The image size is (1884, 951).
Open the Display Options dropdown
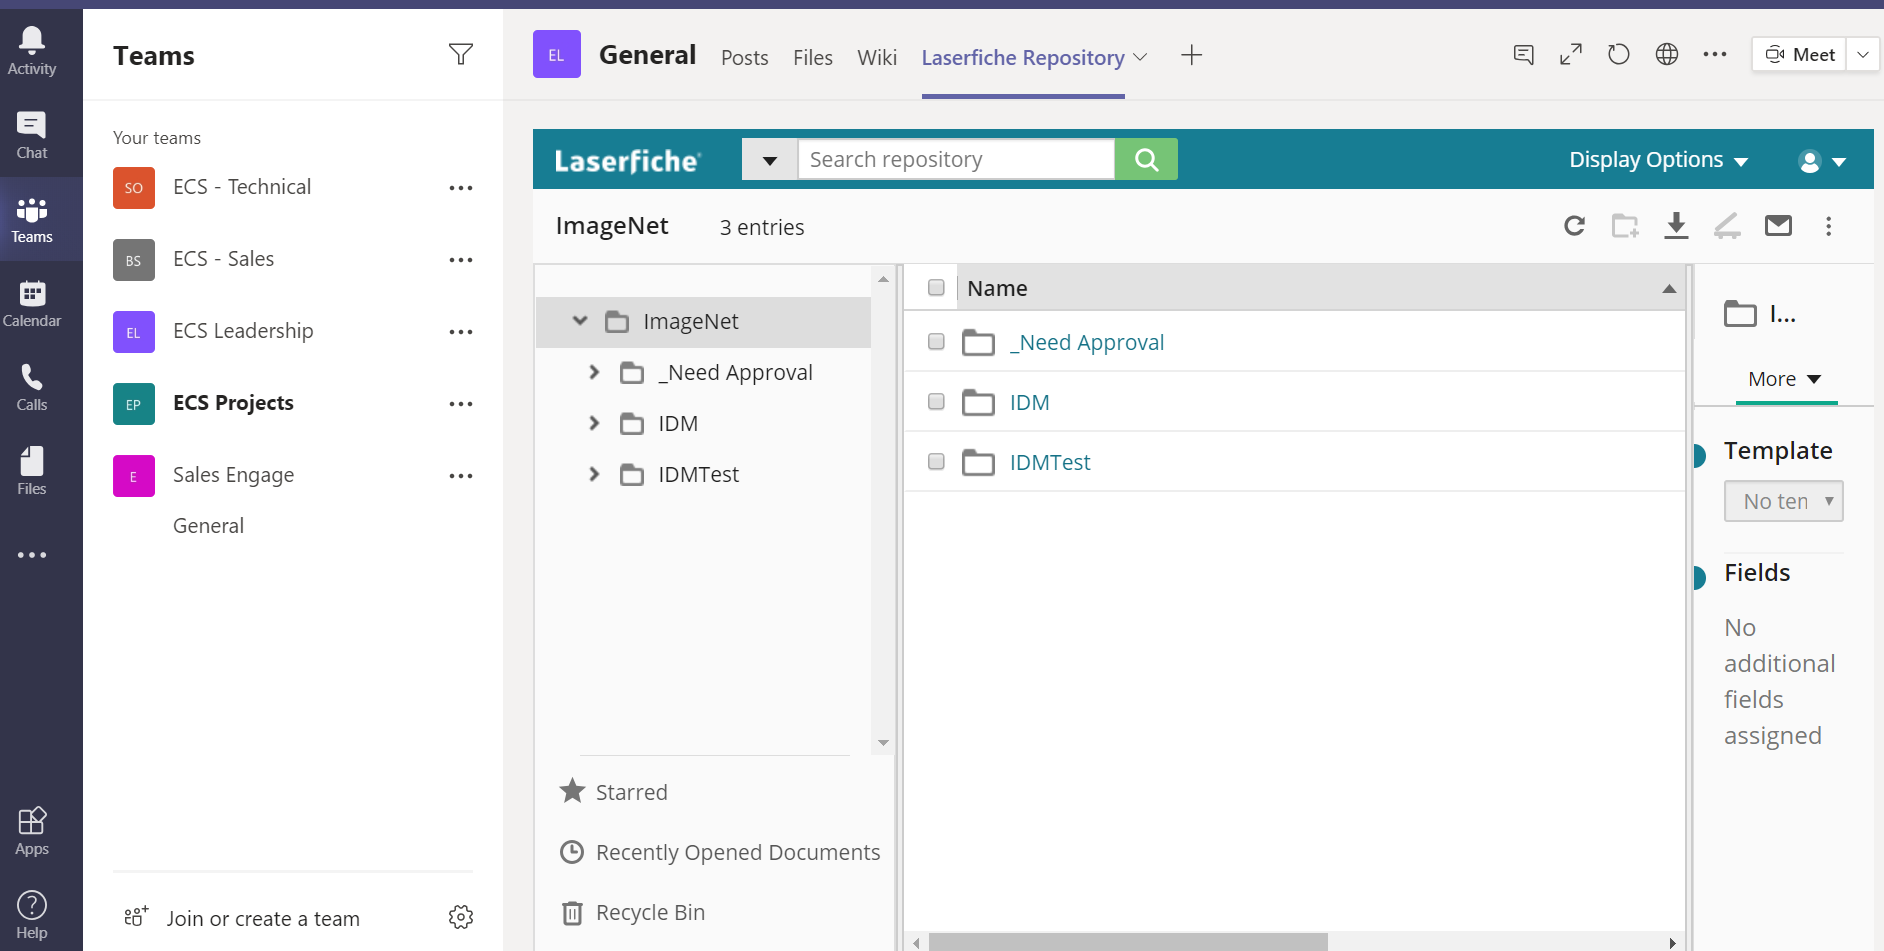[1658, 160]
